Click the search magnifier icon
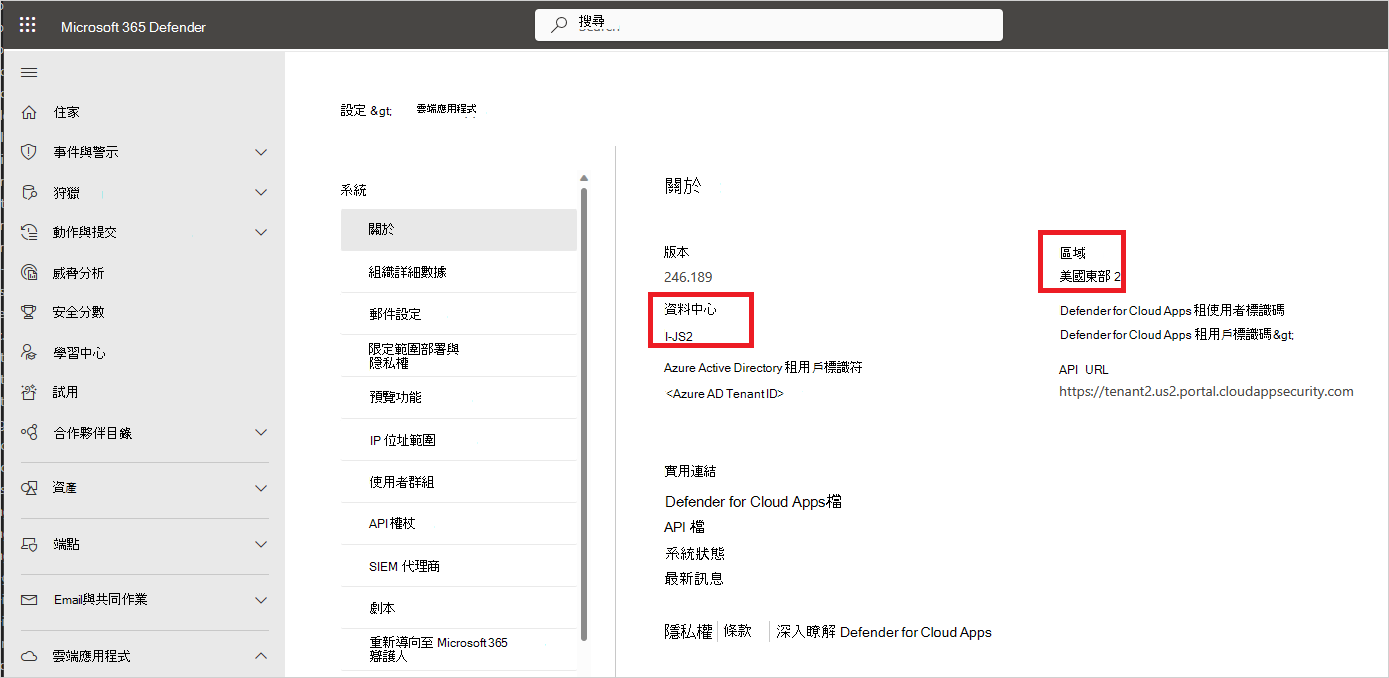Screen dimensions: 1389x678 coord(558,24)
